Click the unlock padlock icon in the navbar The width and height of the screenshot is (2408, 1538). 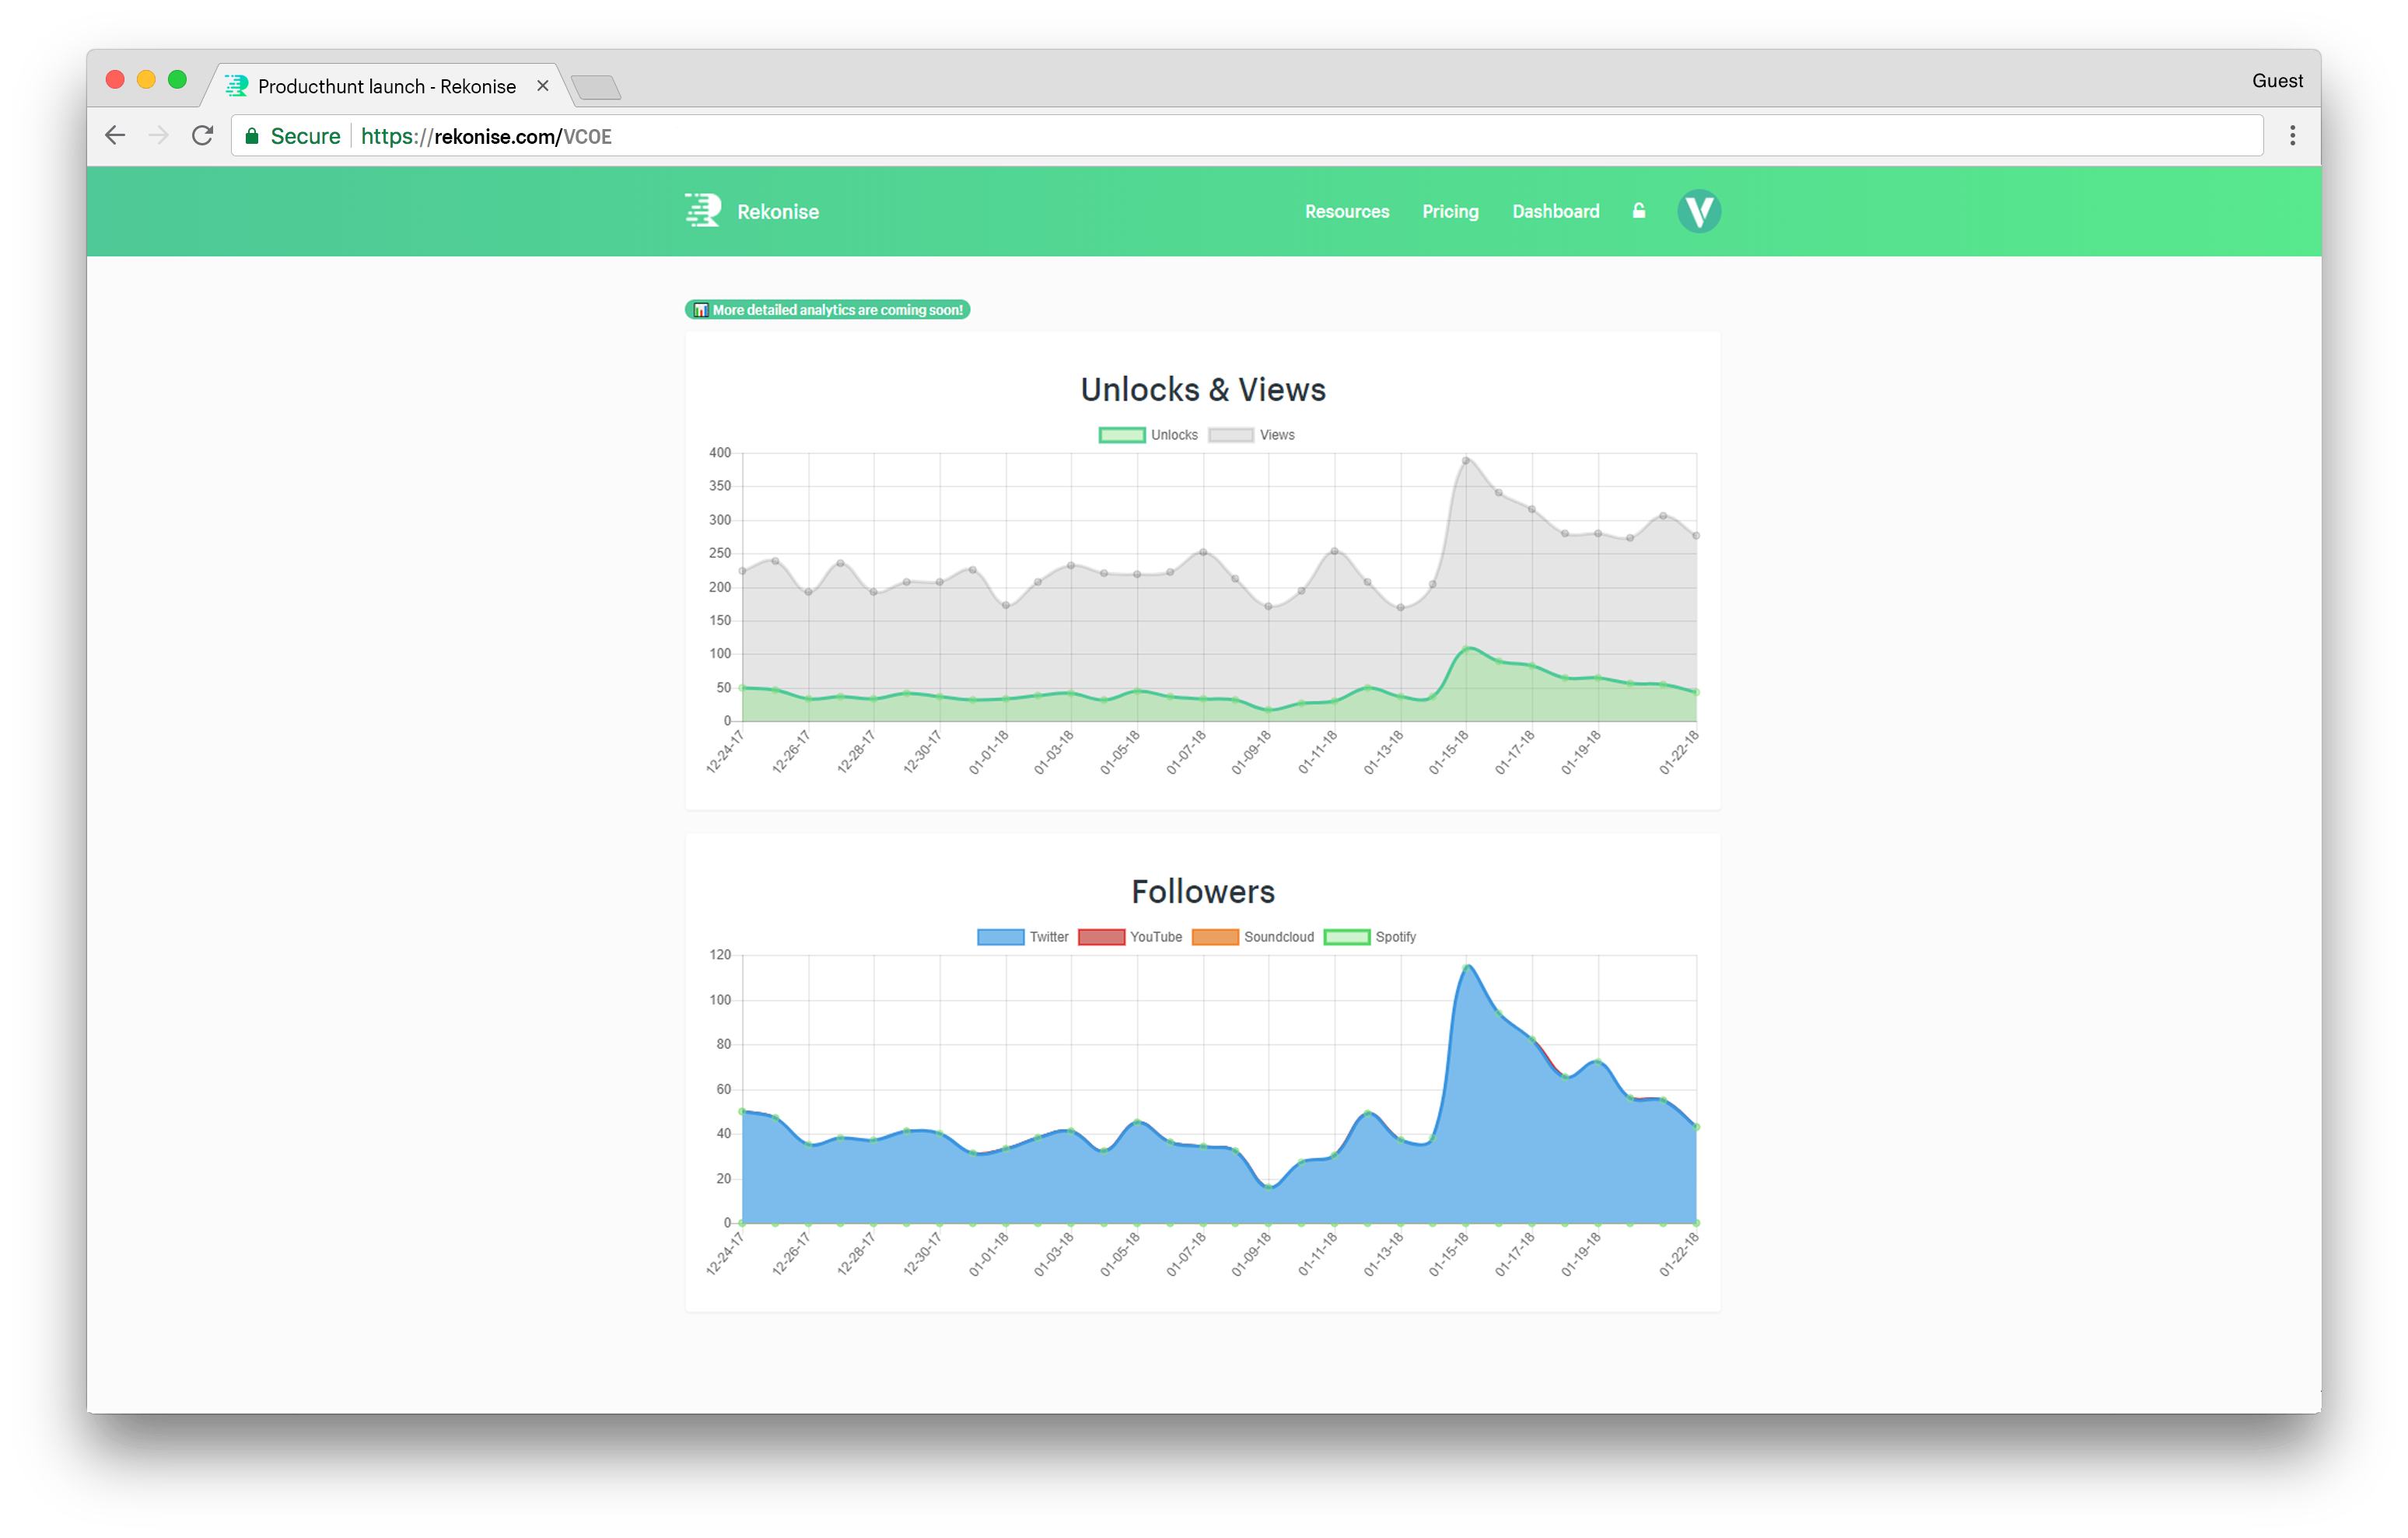click(x=1638, y=211)
